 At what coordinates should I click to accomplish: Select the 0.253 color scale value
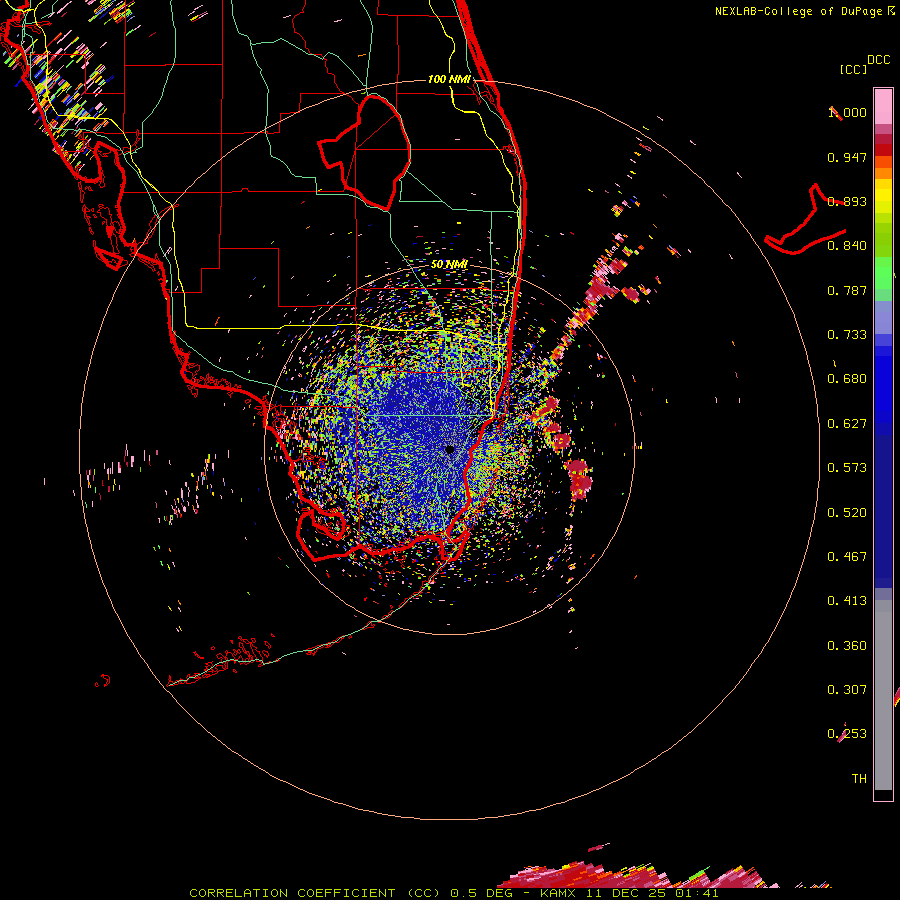point(847,734)
